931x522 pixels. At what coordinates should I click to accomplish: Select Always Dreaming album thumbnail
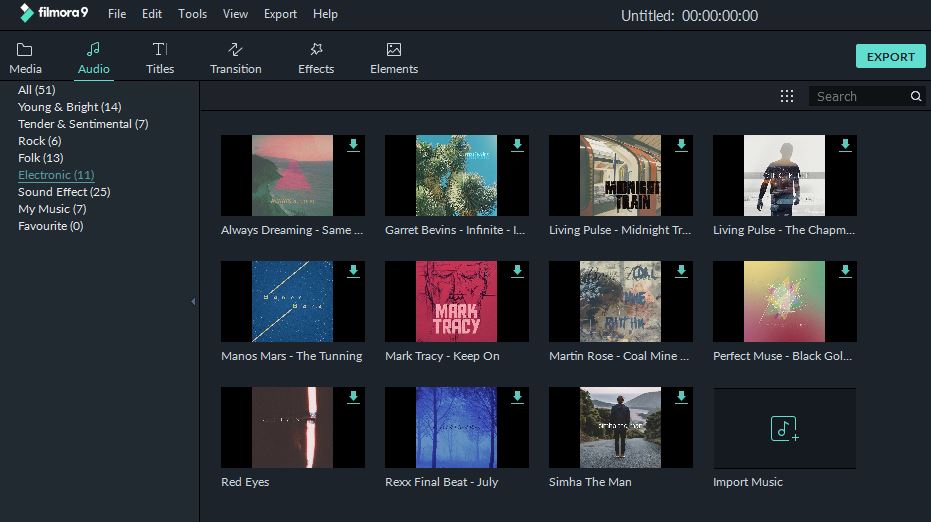point(292,175)
